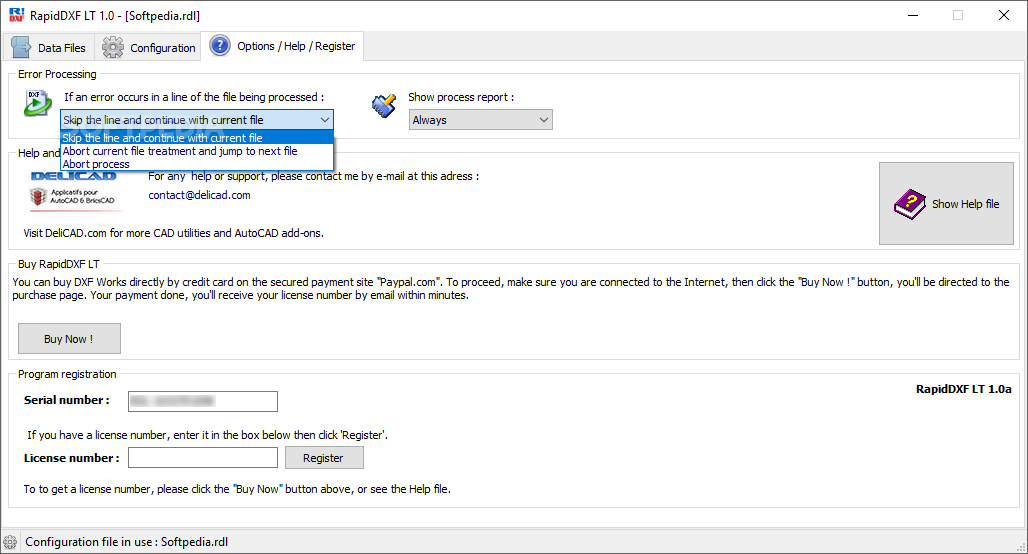Focus the Serial number field
Image resolution: width=1028 pixels, height=554 pixels.
[x=203, y=401]
